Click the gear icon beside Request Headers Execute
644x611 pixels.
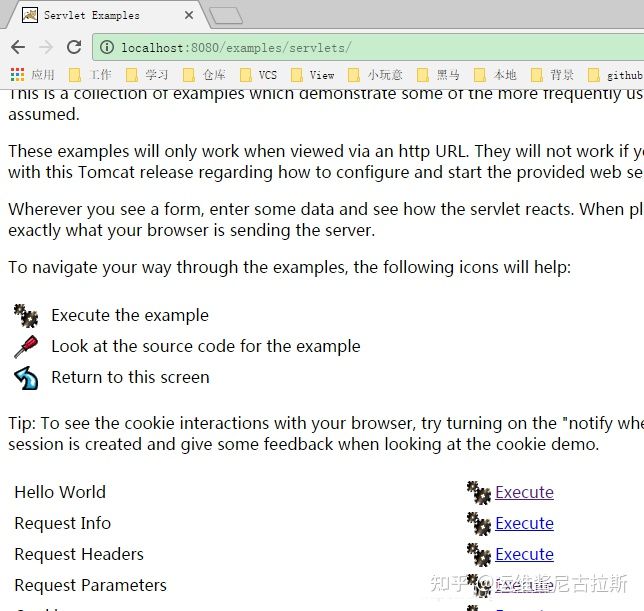(x=478, y=554)
